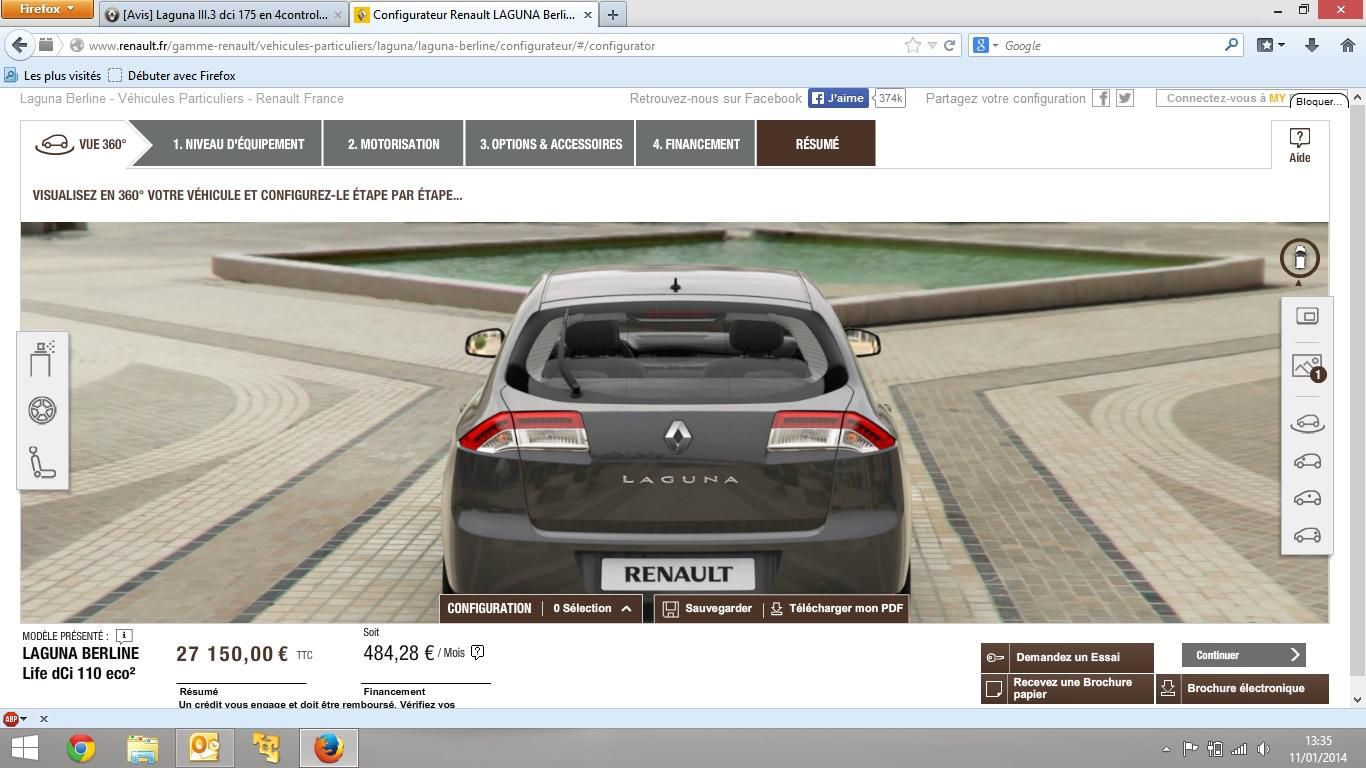The image size is (1366, 768).
Task: Click the Facebook J'aime button
Action: point(837,98)
